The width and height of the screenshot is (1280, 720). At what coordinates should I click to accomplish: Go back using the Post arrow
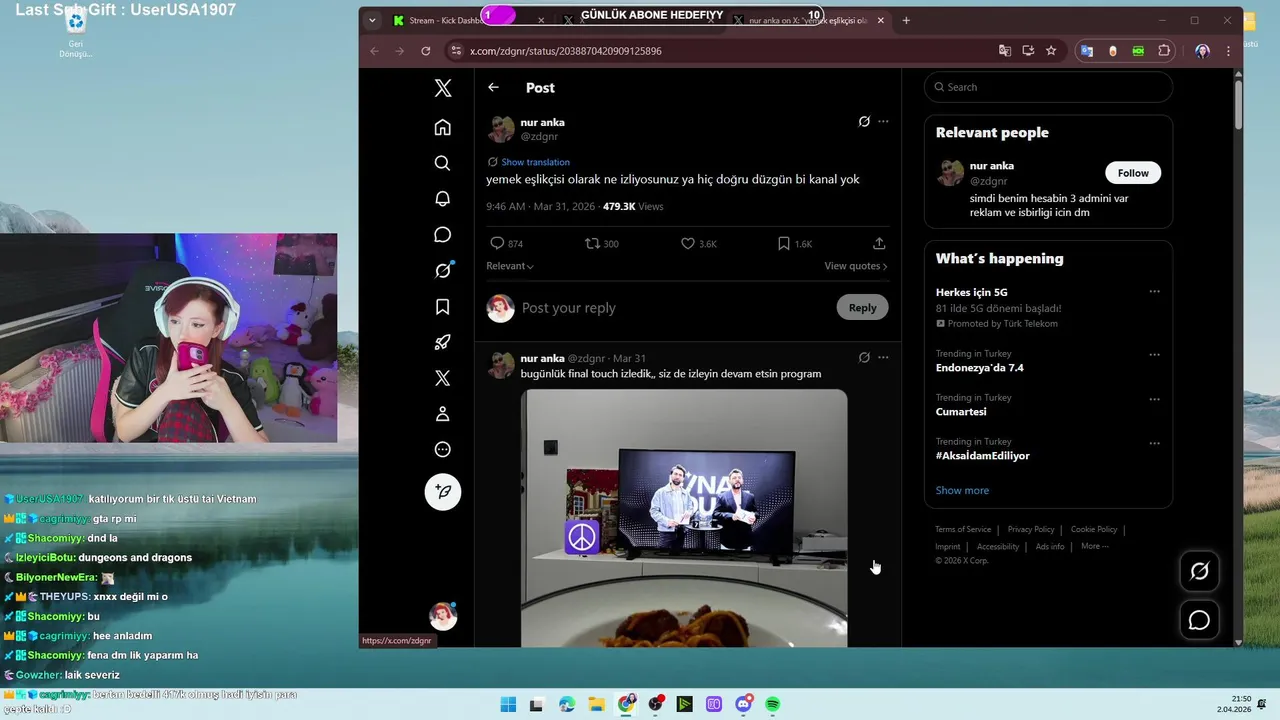point(493,87)
